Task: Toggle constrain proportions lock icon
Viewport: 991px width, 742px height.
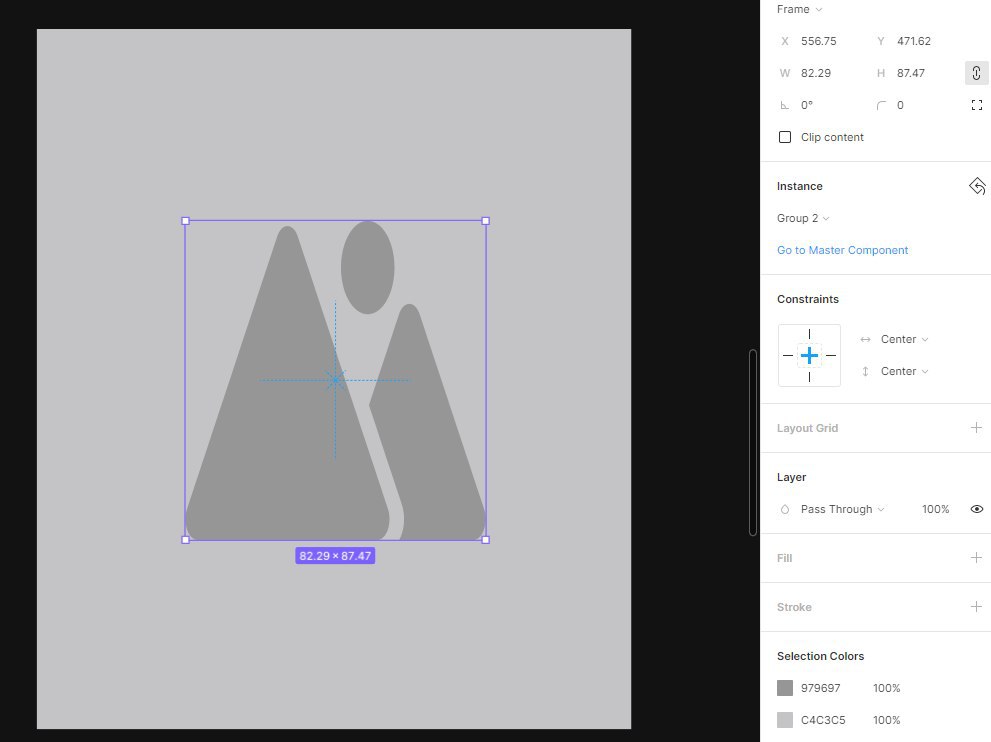Action: [976, 73]
